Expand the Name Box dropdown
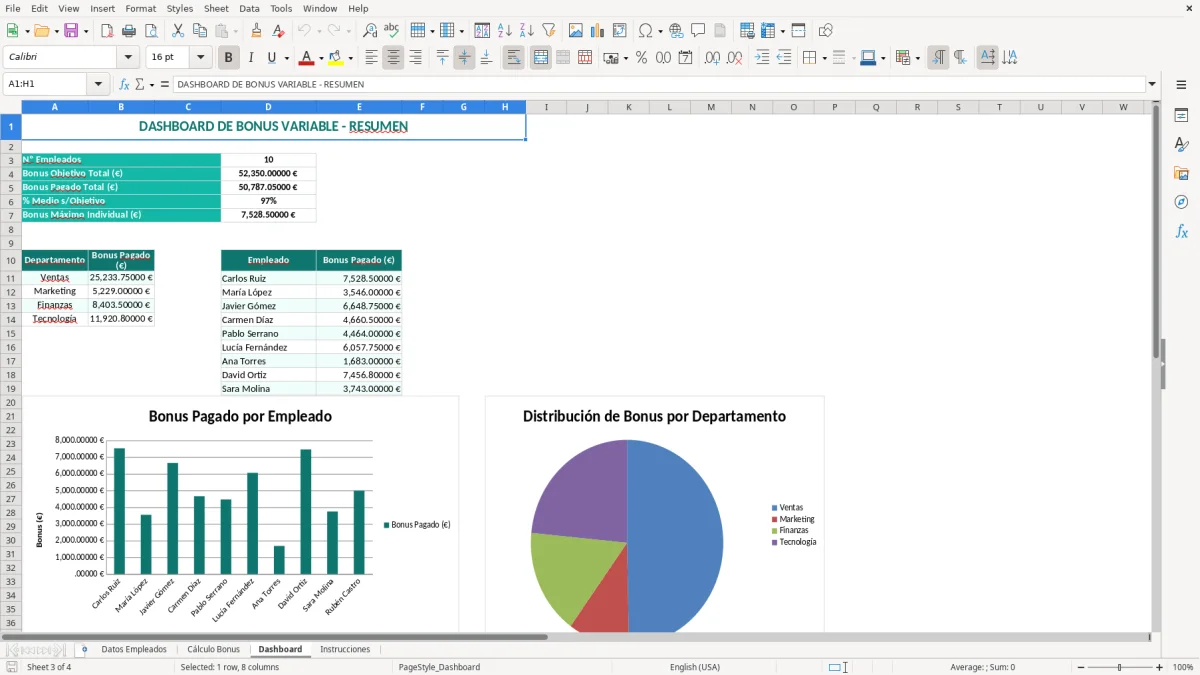 [x=98, y=84]
